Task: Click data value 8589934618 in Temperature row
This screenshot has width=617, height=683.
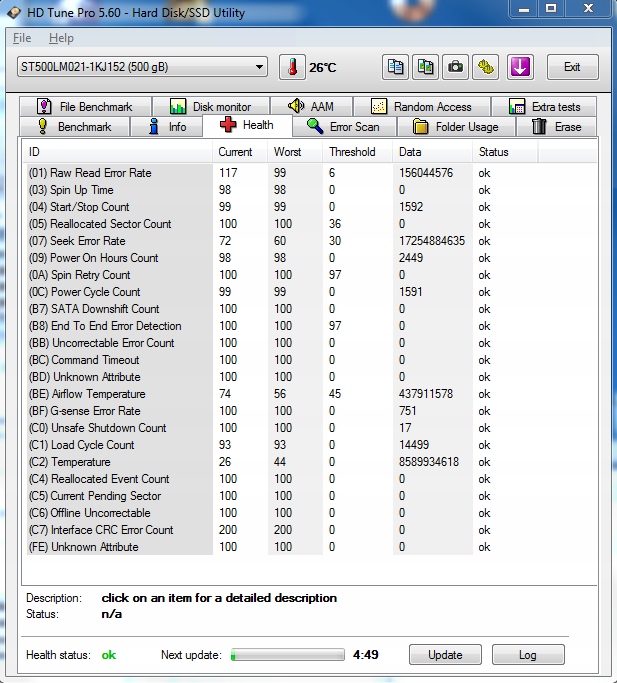Action: click(x=429, y=462)
